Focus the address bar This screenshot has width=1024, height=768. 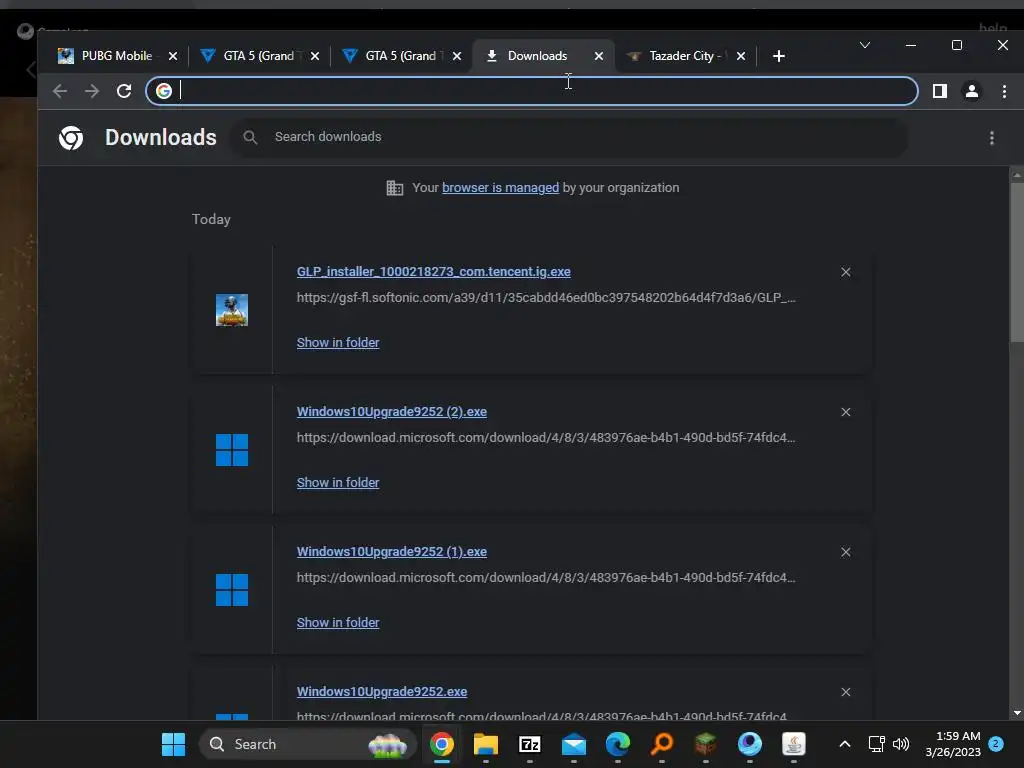click(532, 91)
